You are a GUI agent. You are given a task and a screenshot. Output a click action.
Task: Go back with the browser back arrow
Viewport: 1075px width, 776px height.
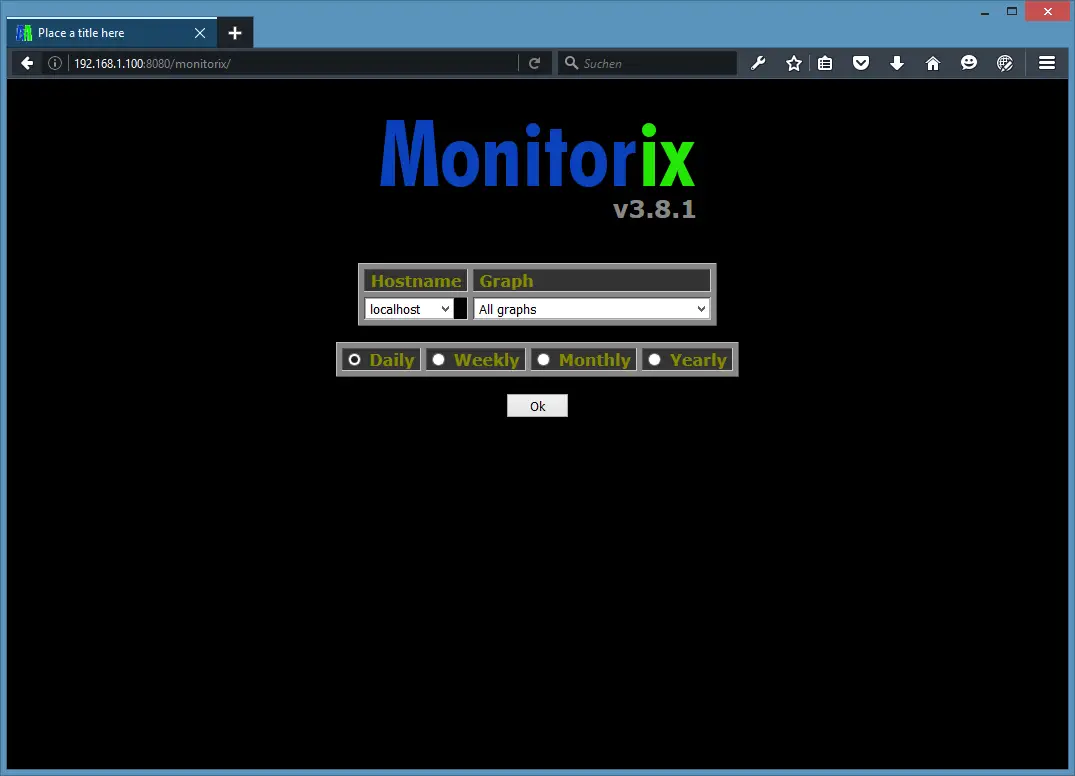[x=27, y=63]
